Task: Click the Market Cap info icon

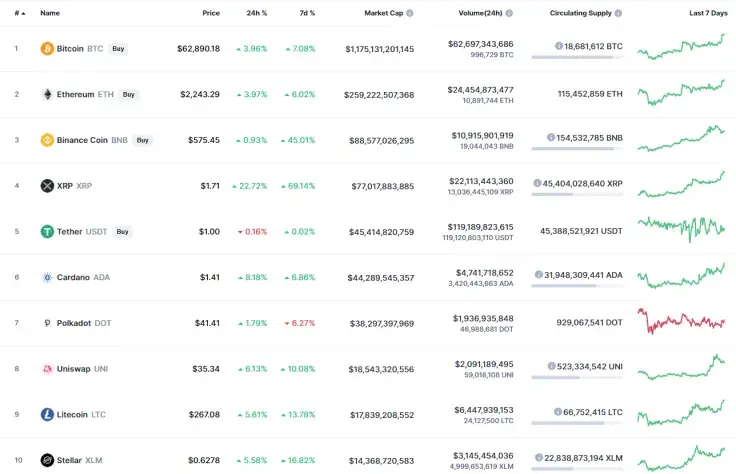Action: [x=409, y=13]
